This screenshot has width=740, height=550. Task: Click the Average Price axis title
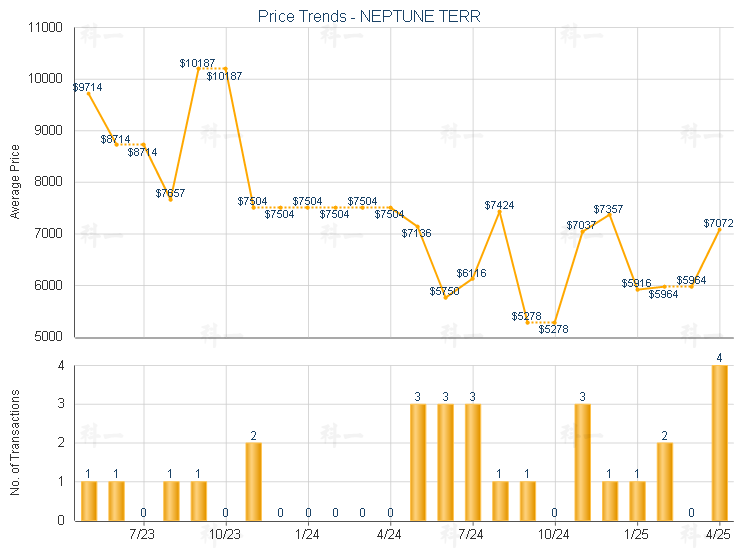click(15, 182)
